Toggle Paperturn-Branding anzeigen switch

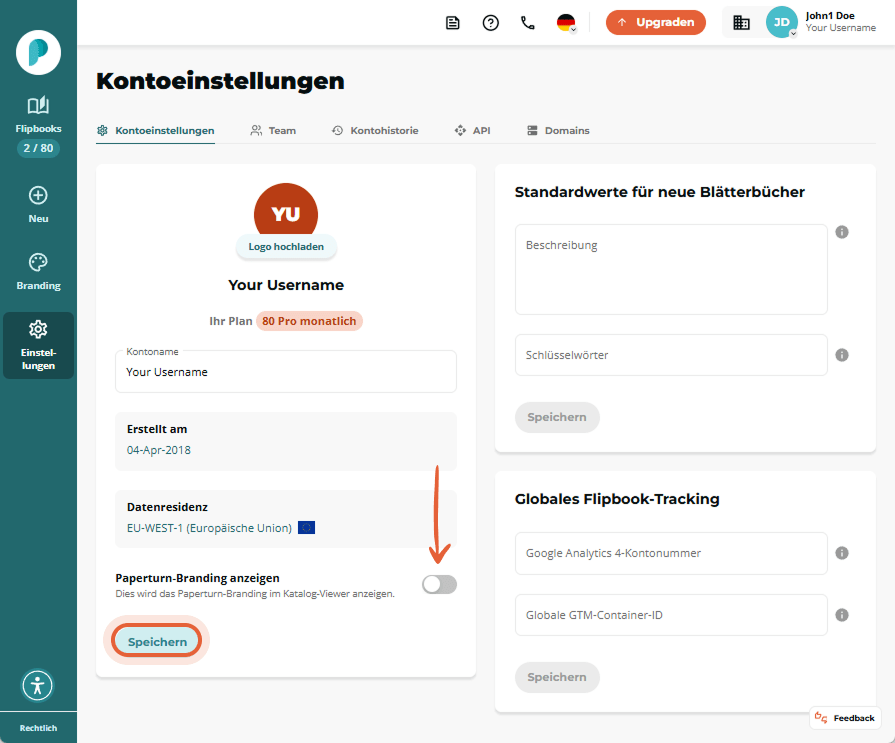coord(440,584)
